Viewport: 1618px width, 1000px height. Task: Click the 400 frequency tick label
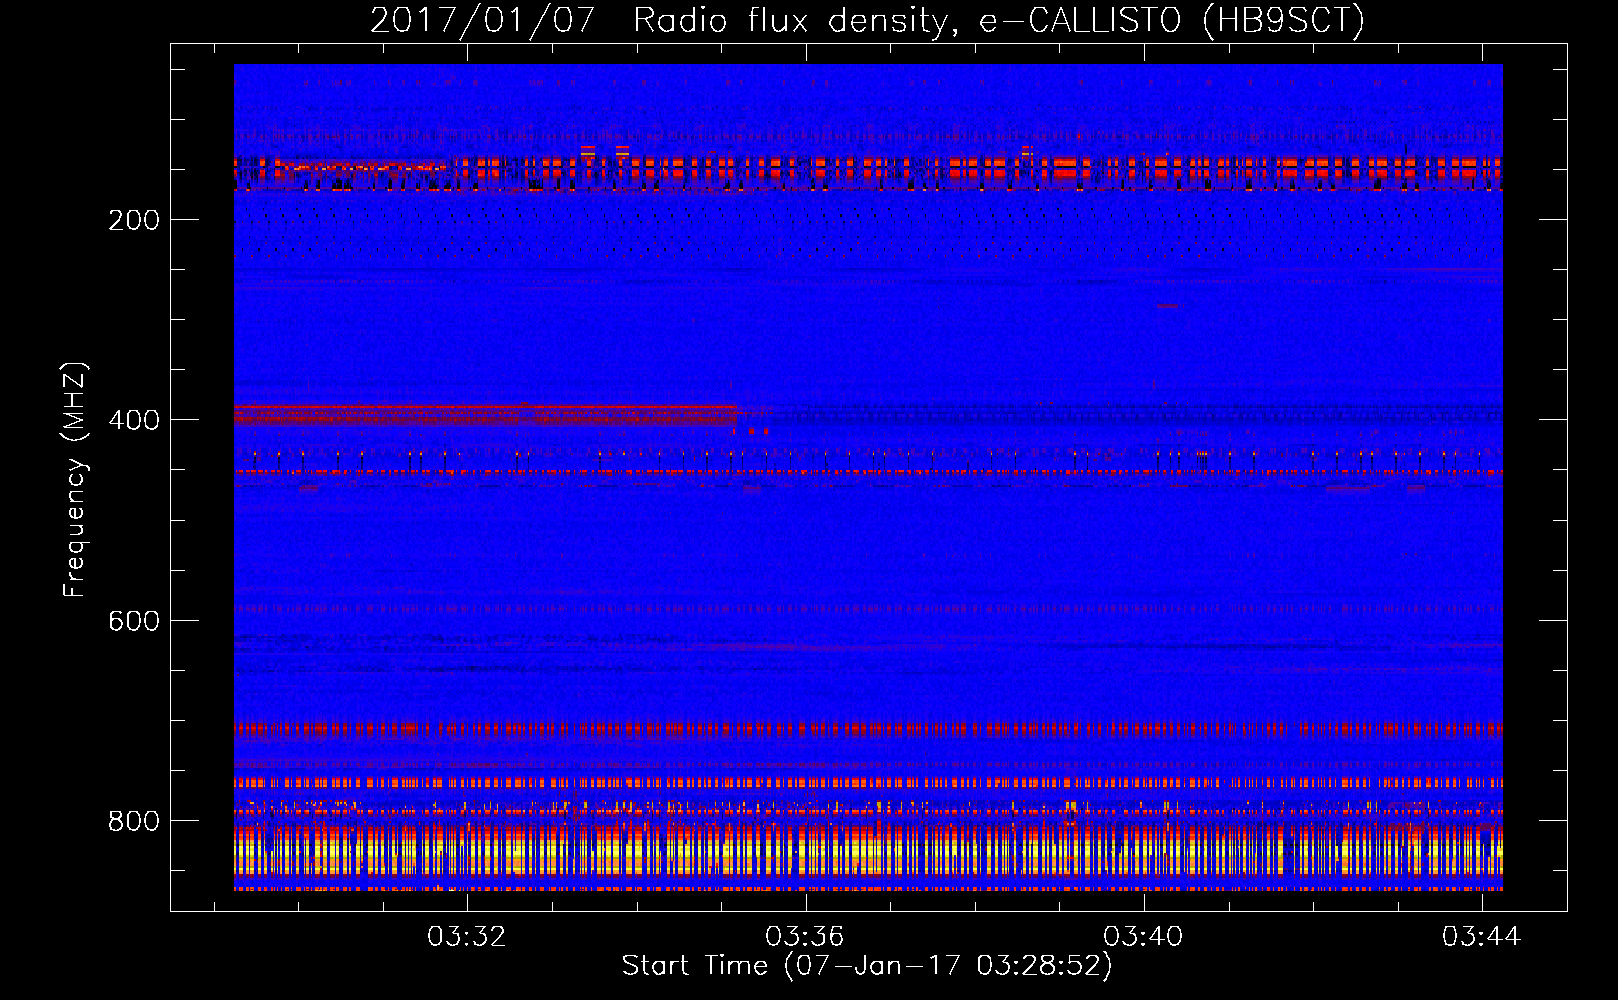coord(134,420)
